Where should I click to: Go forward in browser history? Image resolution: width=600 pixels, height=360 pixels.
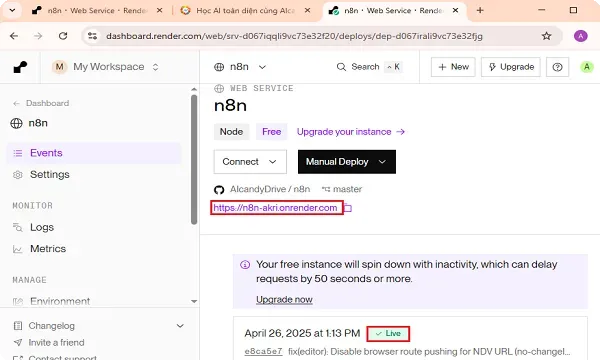(x=38, y=36)
